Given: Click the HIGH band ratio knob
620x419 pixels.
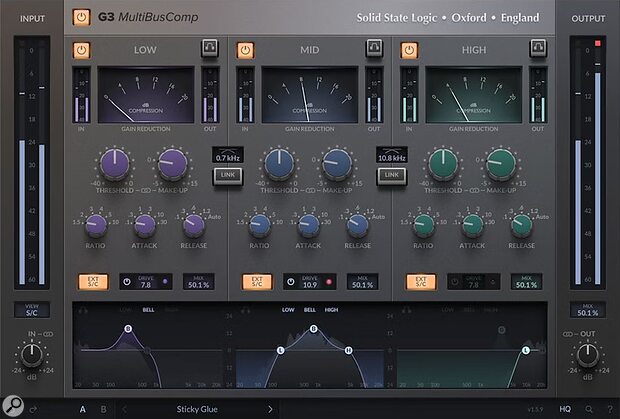Looking at the screenshot, I should (x=423, y=225).
